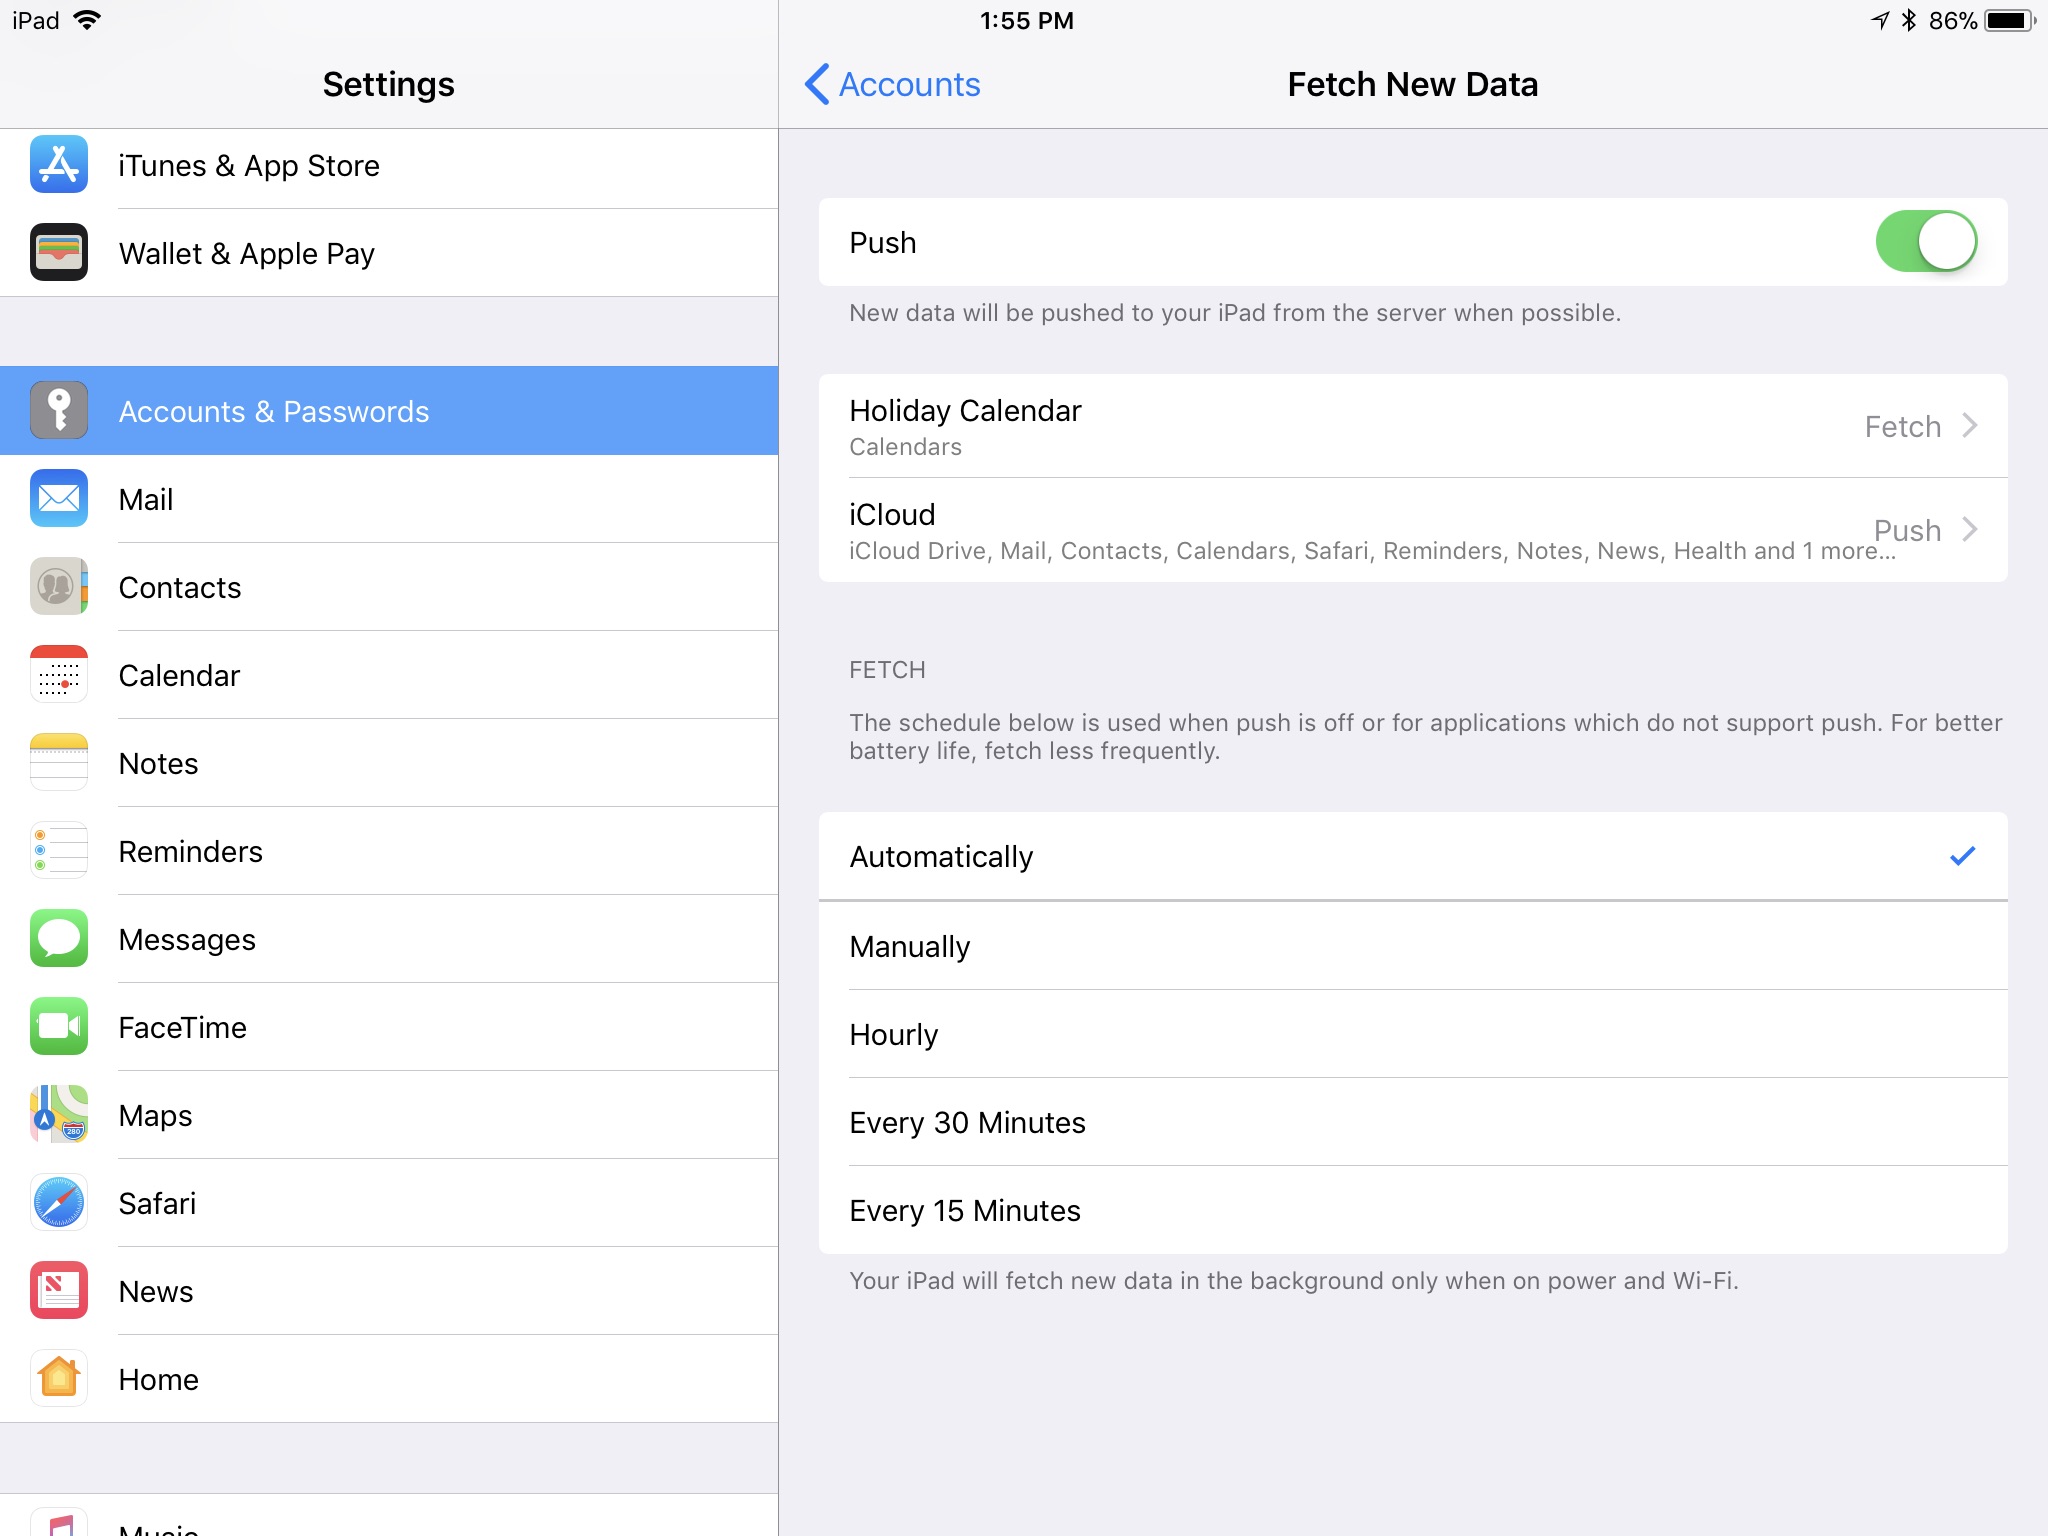Select Every 15 Minutes fetch option
The image size is (2048, 1536).
[x=1413, y=1210]
